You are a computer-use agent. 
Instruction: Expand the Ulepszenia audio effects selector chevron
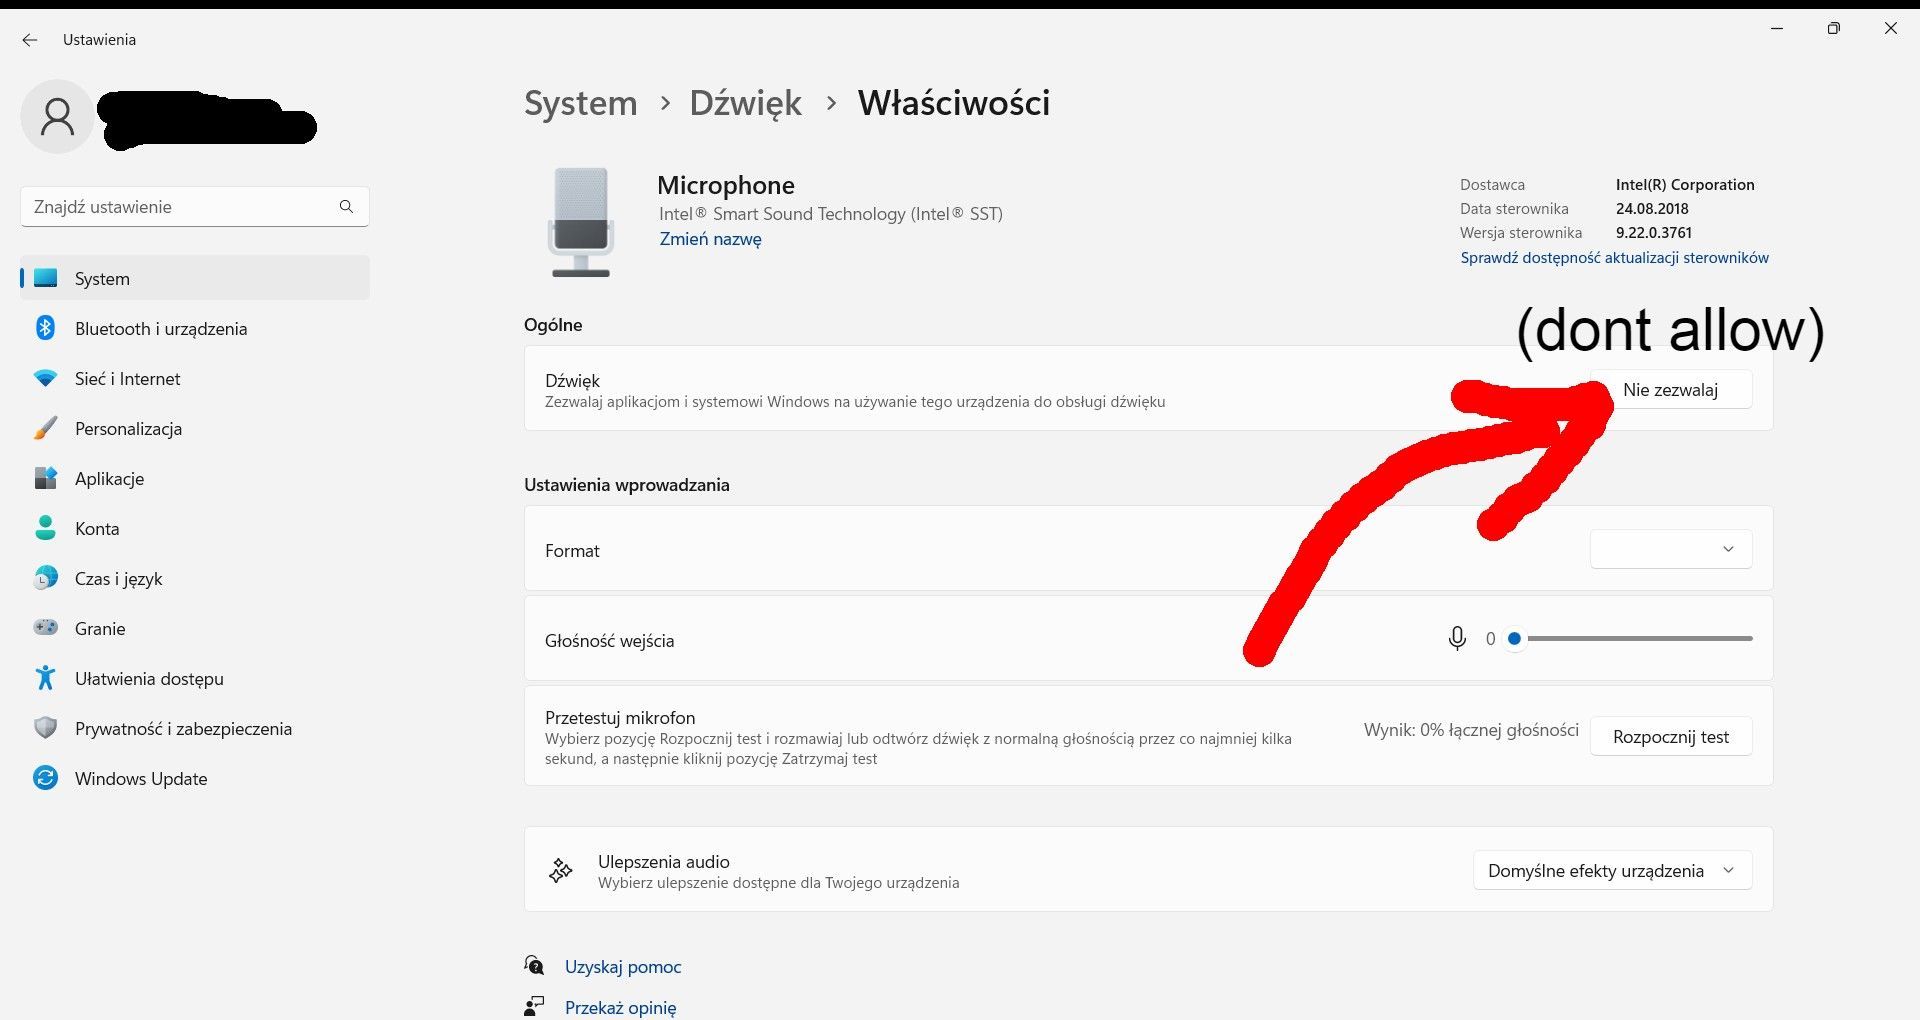(x=1728, y=870)
